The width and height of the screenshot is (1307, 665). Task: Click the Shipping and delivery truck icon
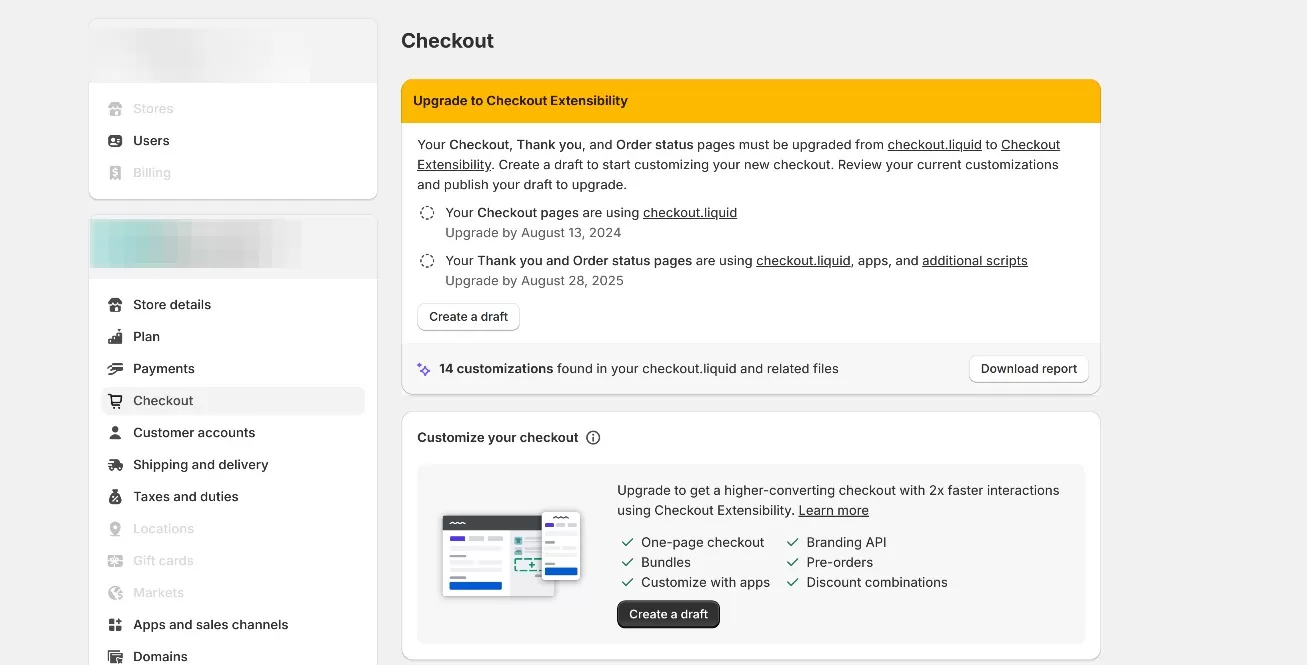tap(115, 465)
